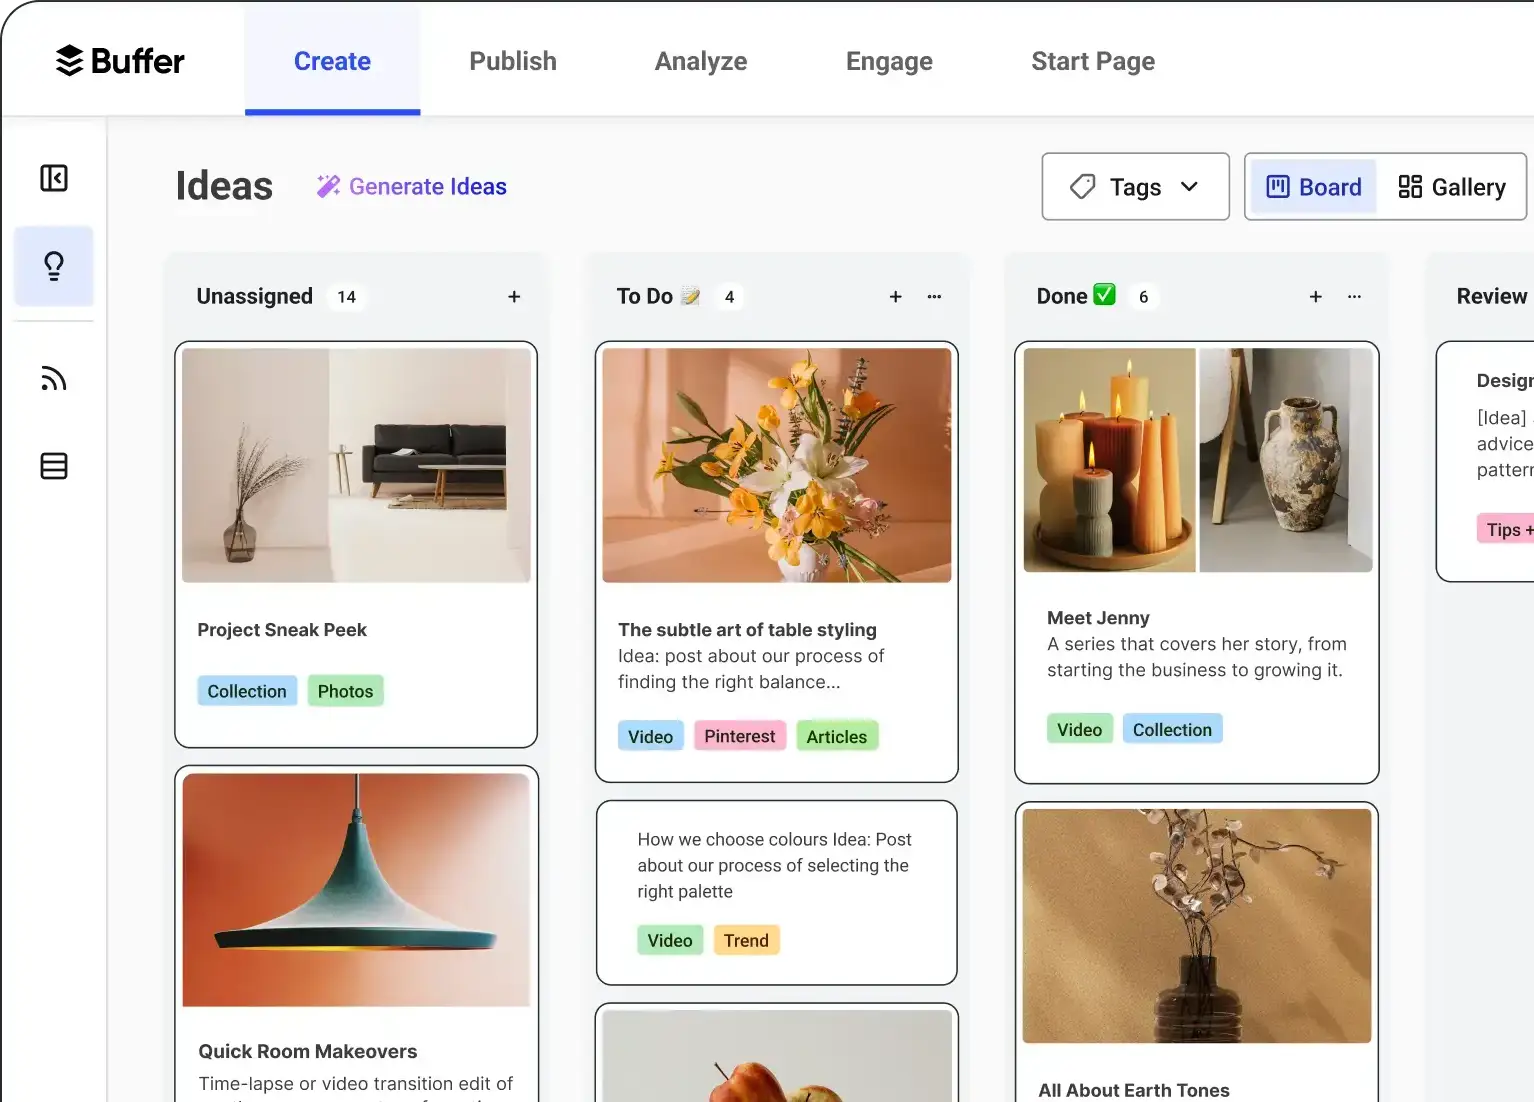Click the To Do count badge 4
Viewport: 1534px width, 1102px height.
pyautogui.click(x=729, y=297)
